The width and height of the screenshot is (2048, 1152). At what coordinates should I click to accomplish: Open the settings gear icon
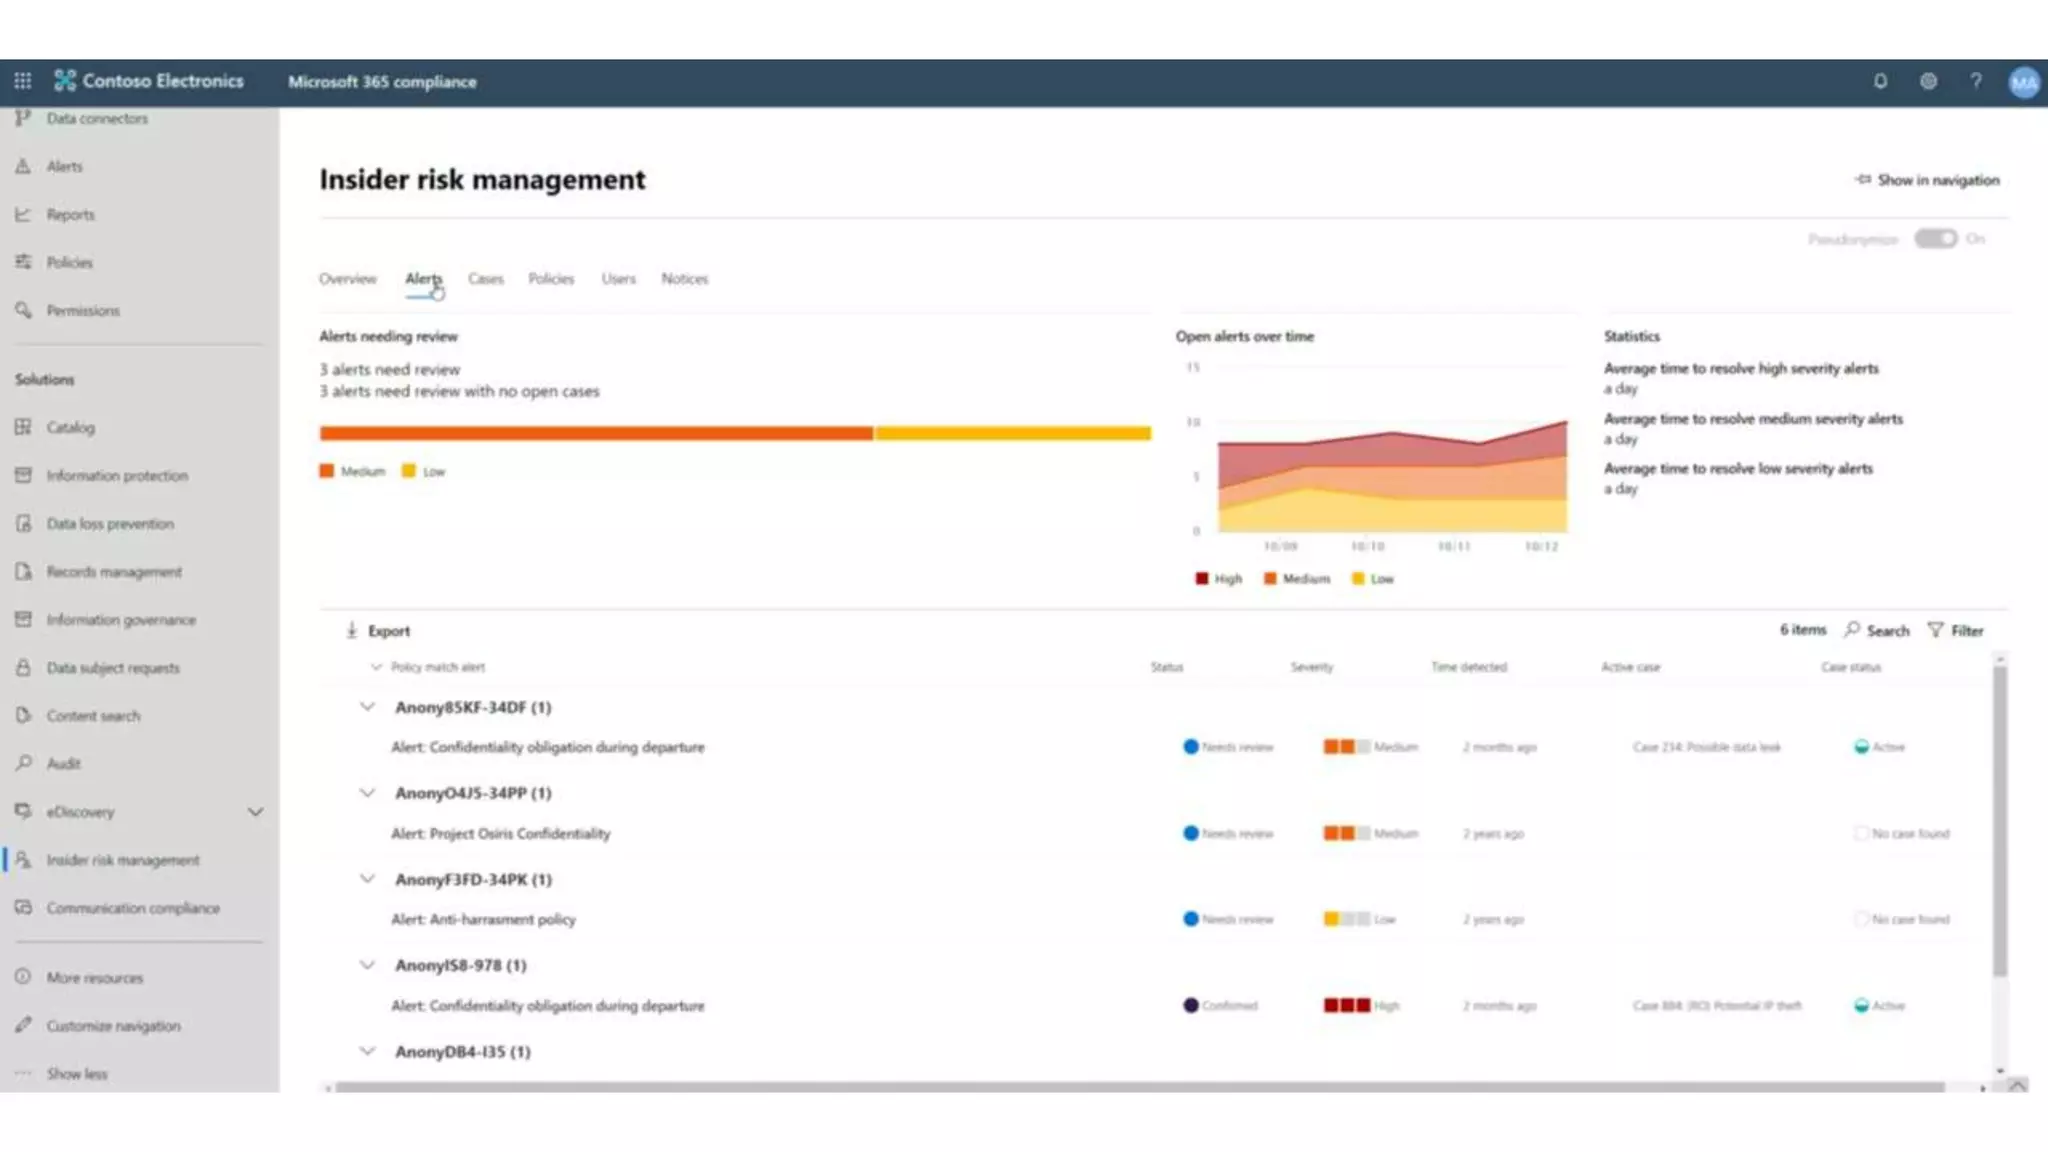(x=1928, y=81)
